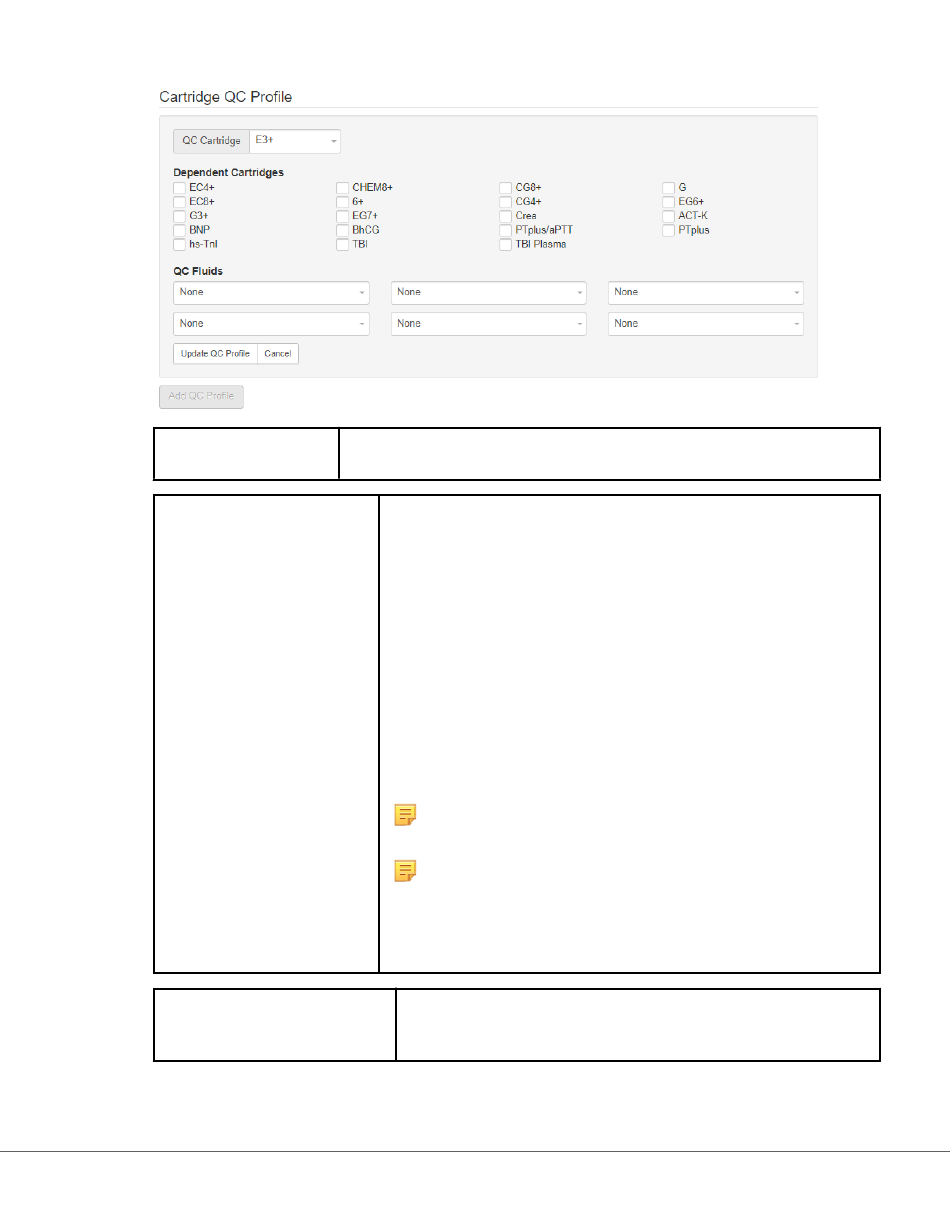Open second-row middle QC Fluids dropdown

(489, 324)
